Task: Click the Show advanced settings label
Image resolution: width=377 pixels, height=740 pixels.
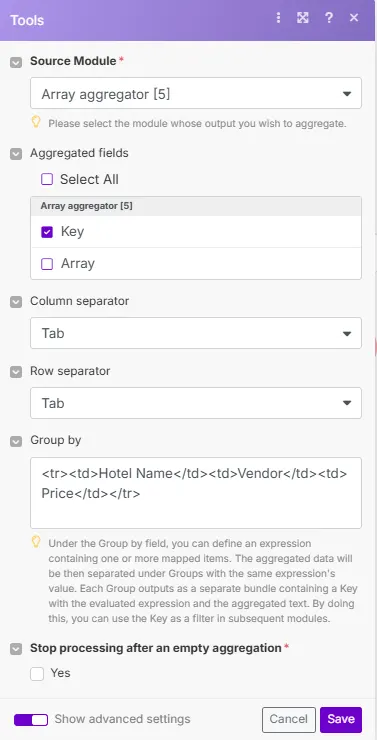Action: click(x=123, y=719)
